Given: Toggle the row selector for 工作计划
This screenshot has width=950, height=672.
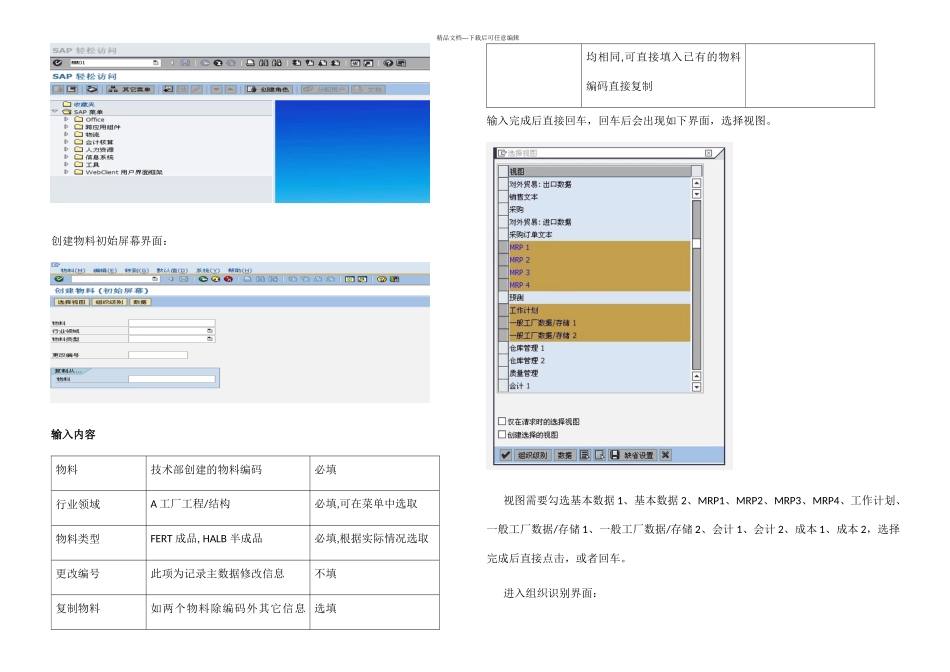Looking at the screenshot, I should [503, 310].
